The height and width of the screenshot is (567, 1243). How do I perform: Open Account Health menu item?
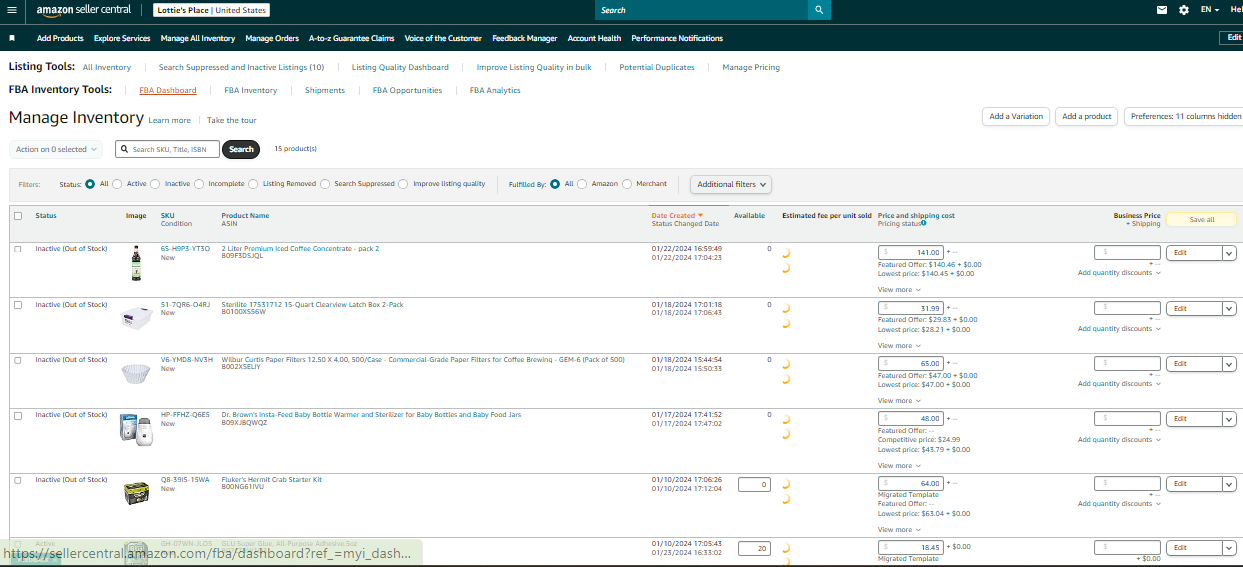click(x=594, y=38)
